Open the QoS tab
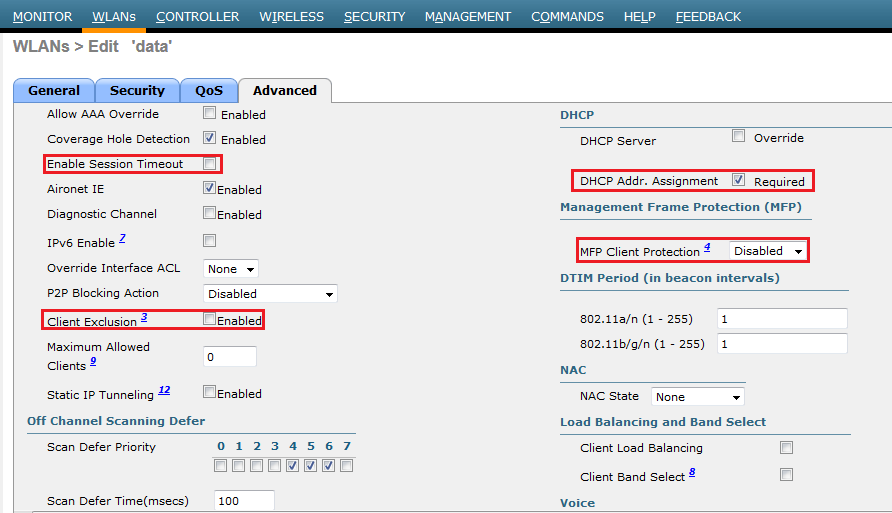This screenshot has width=892, height=513. [x=209, y=90]
